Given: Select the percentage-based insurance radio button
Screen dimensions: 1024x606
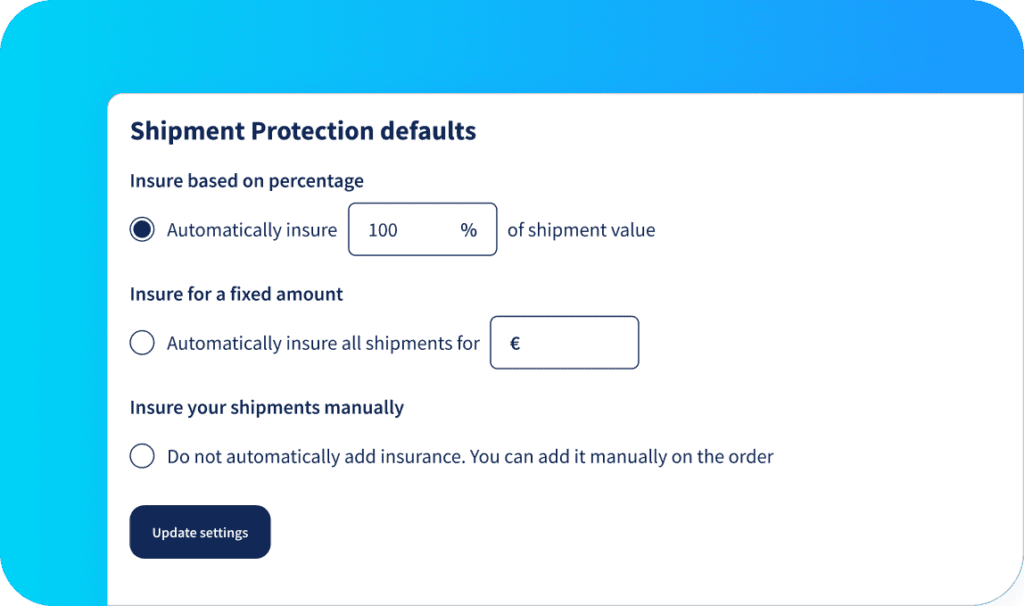Looking at the screenshot, I should tap(141, 229).
